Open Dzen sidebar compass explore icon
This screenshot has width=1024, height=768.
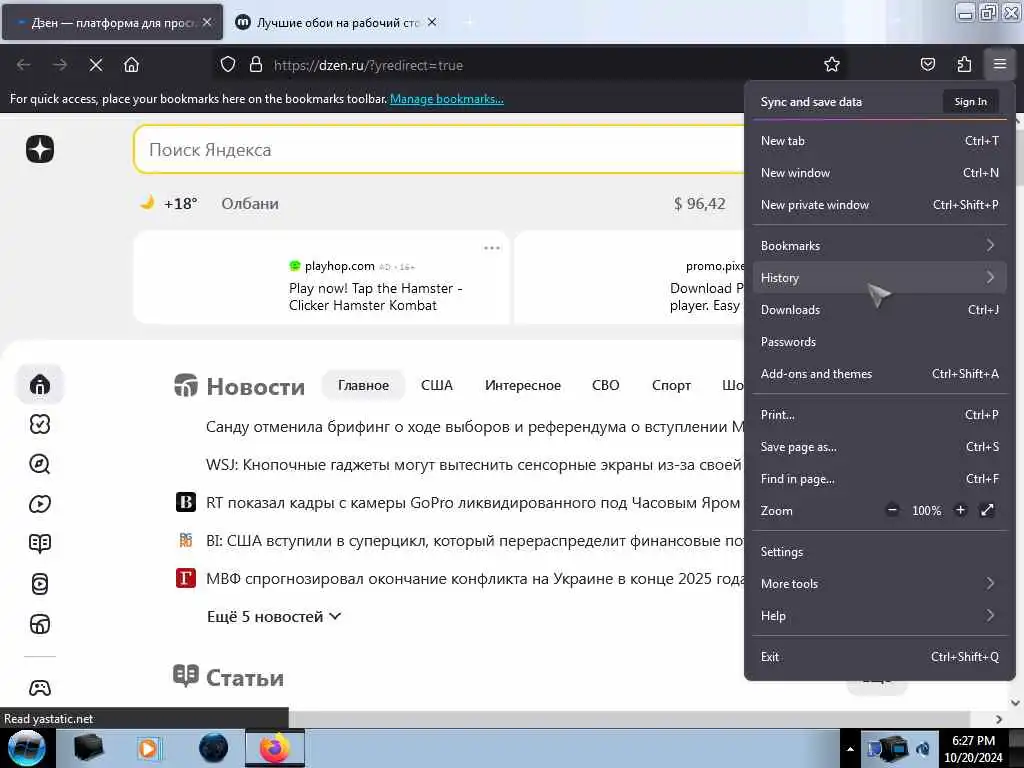tap(40, 464)
